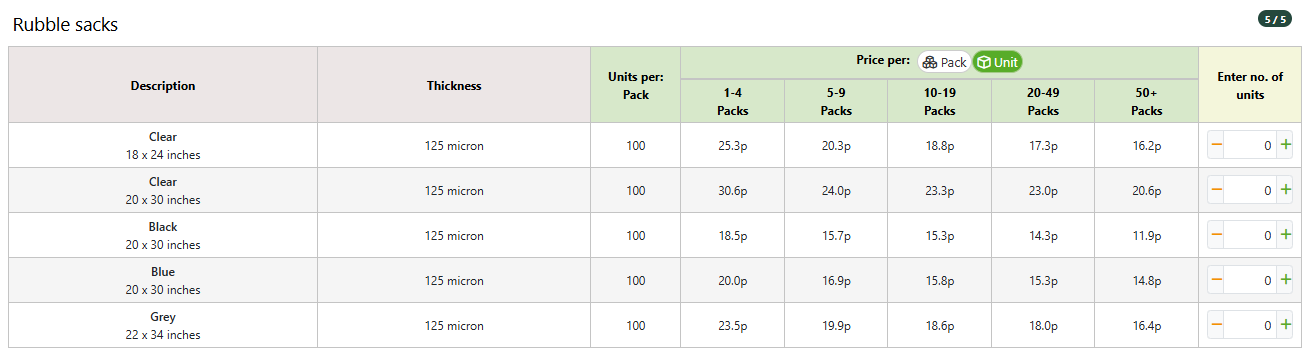
Task: Click minus icon for Grey 22 x 34 sacks
Action: click(x=1217, y=325)
